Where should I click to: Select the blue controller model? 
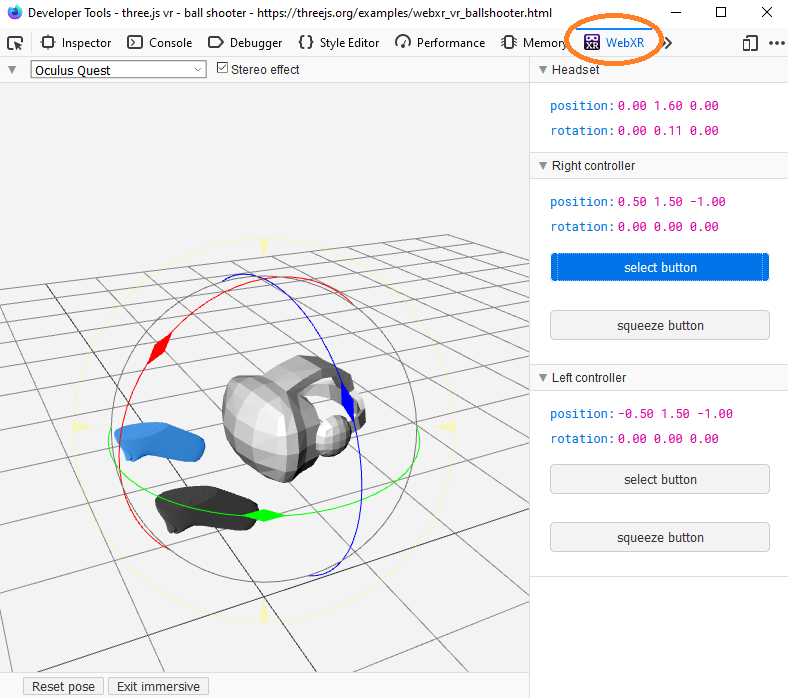(x=160, y=442)
